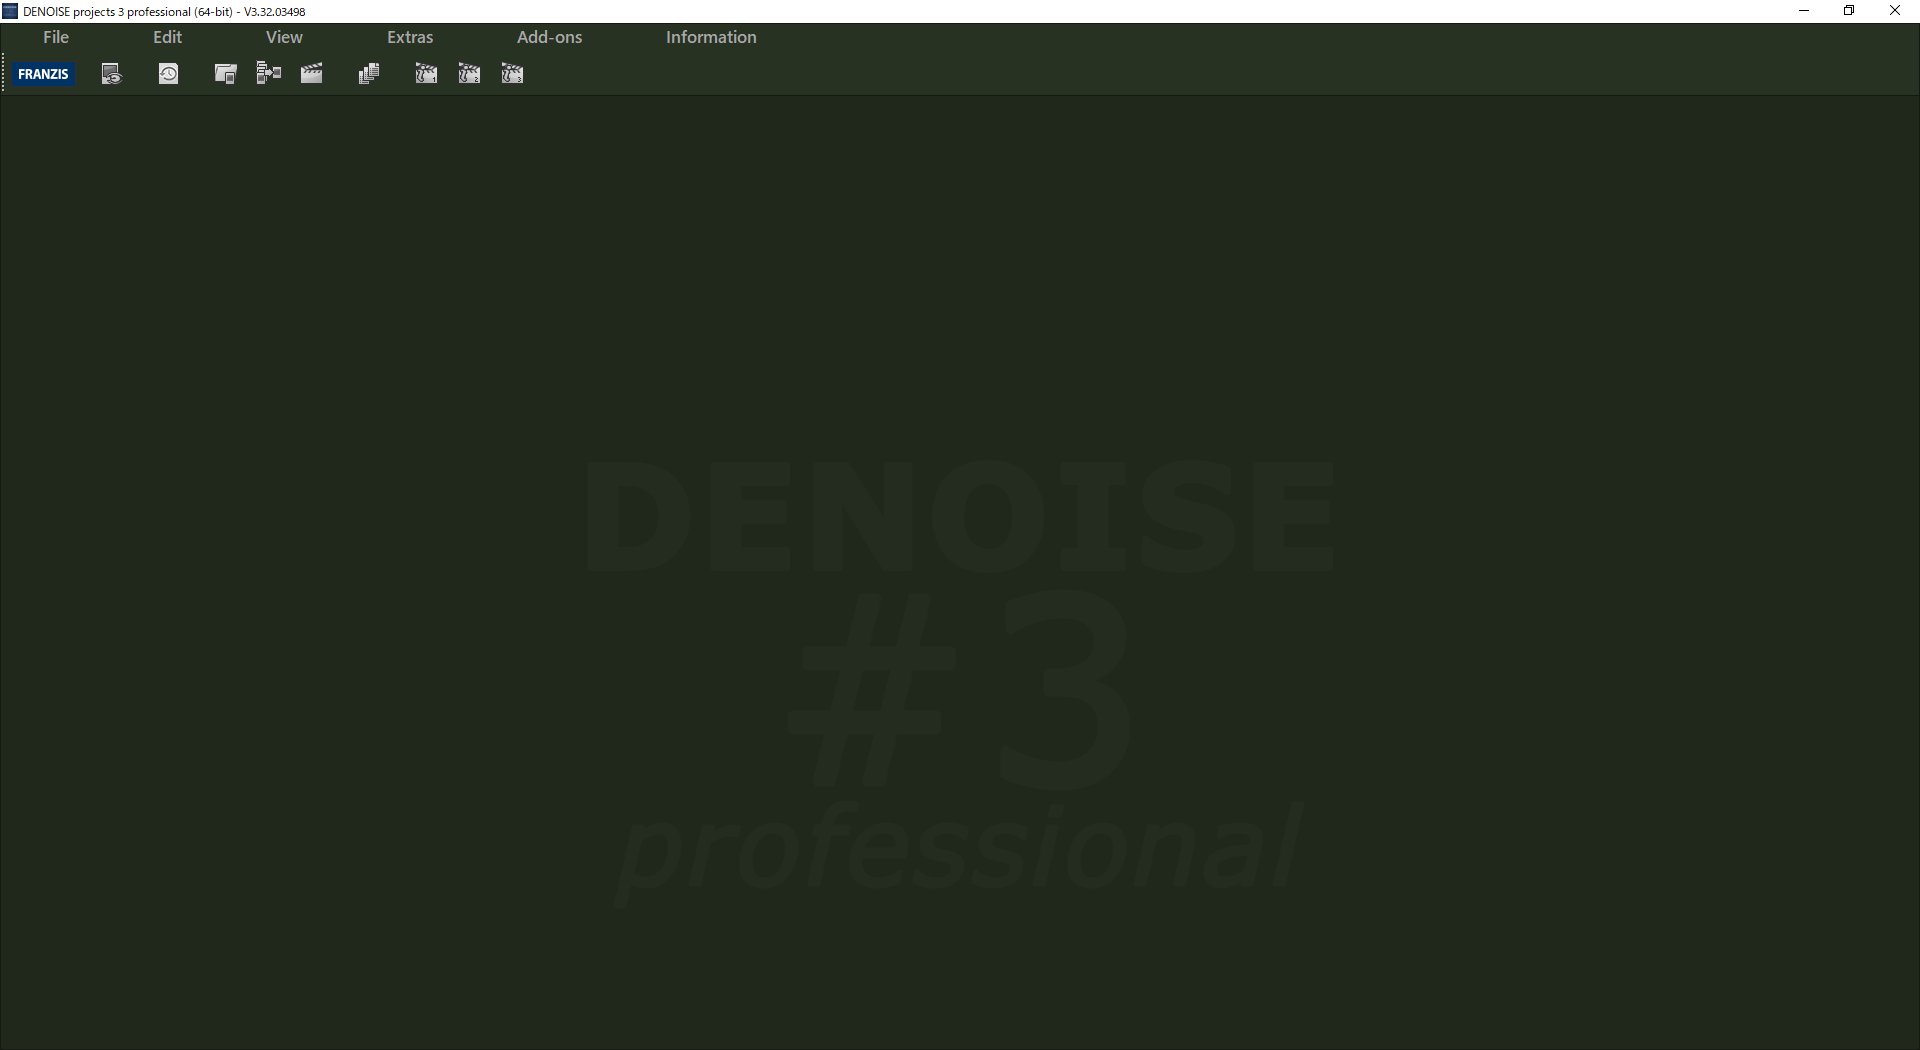
Task: Click the FRANZIS logo button
Action: click(x=44, y=74)
